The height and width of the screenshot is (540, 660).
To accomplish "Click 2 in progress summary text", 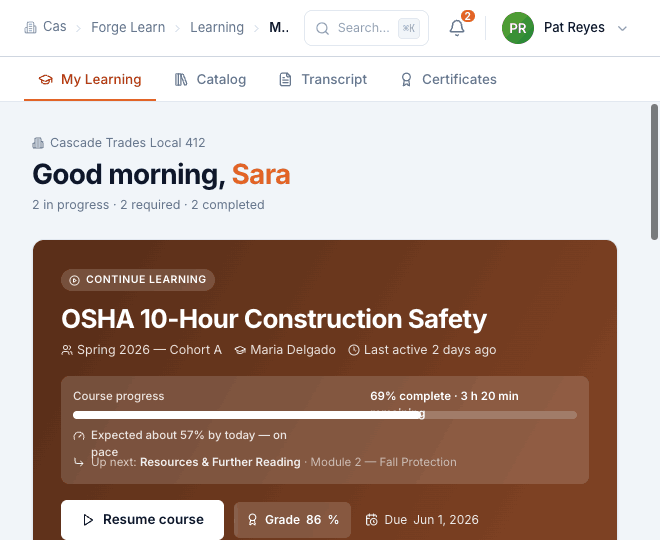I will point(71,205).
